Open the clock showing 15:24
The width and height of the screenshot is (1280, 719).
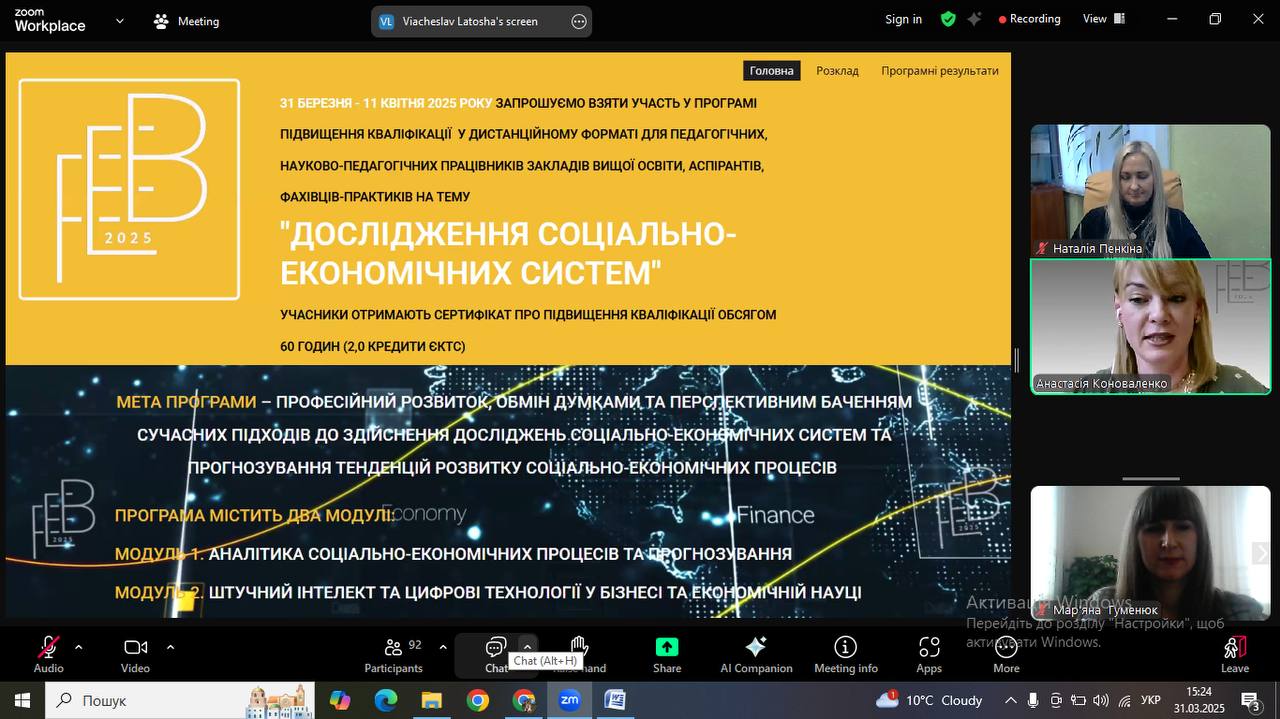(1199, 700)
